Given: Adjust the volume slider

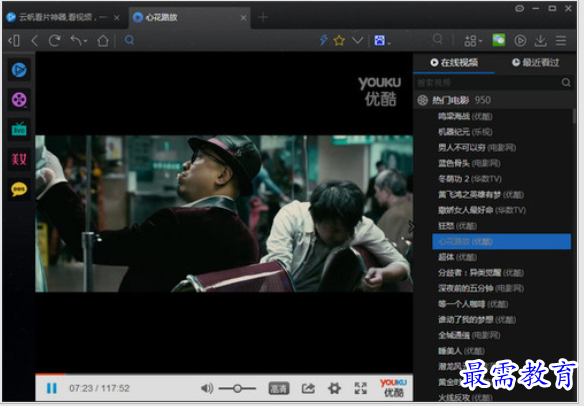Looking at the screenshot, I should [x=237, y=388].
